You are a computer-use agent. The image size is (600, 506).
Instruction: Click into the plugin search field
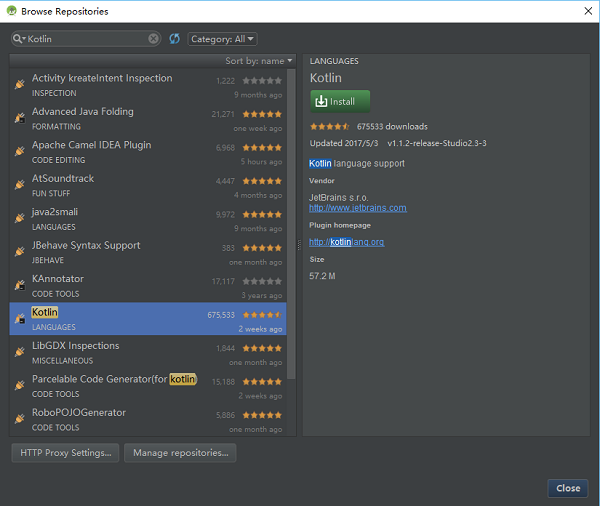[85, 39]
